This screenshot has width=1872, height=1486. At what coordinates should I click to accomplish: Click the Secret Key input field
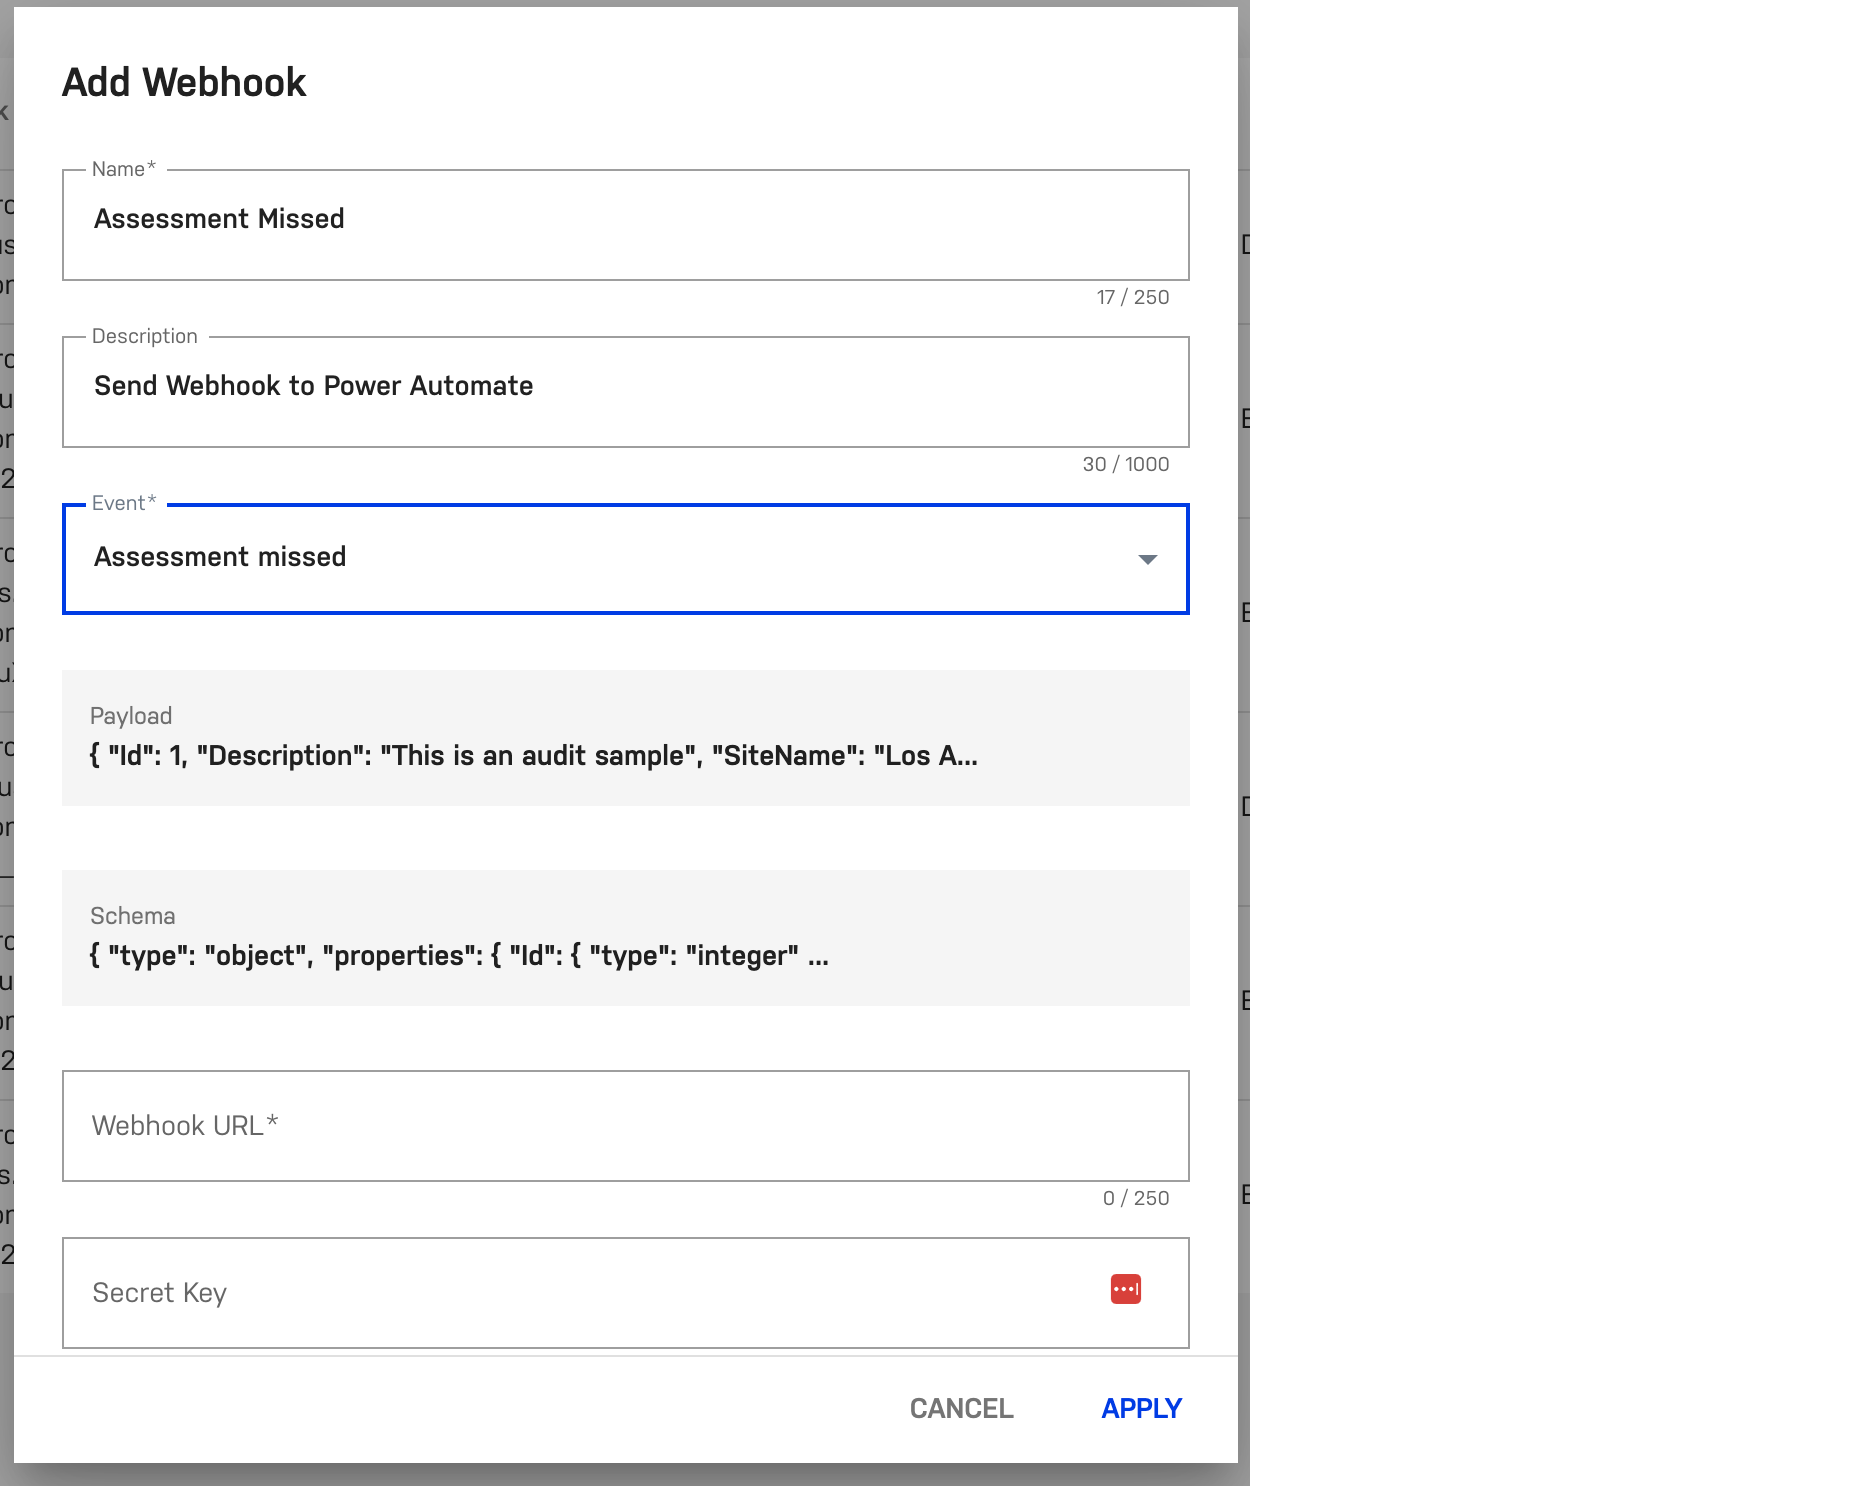(580, 1293)
